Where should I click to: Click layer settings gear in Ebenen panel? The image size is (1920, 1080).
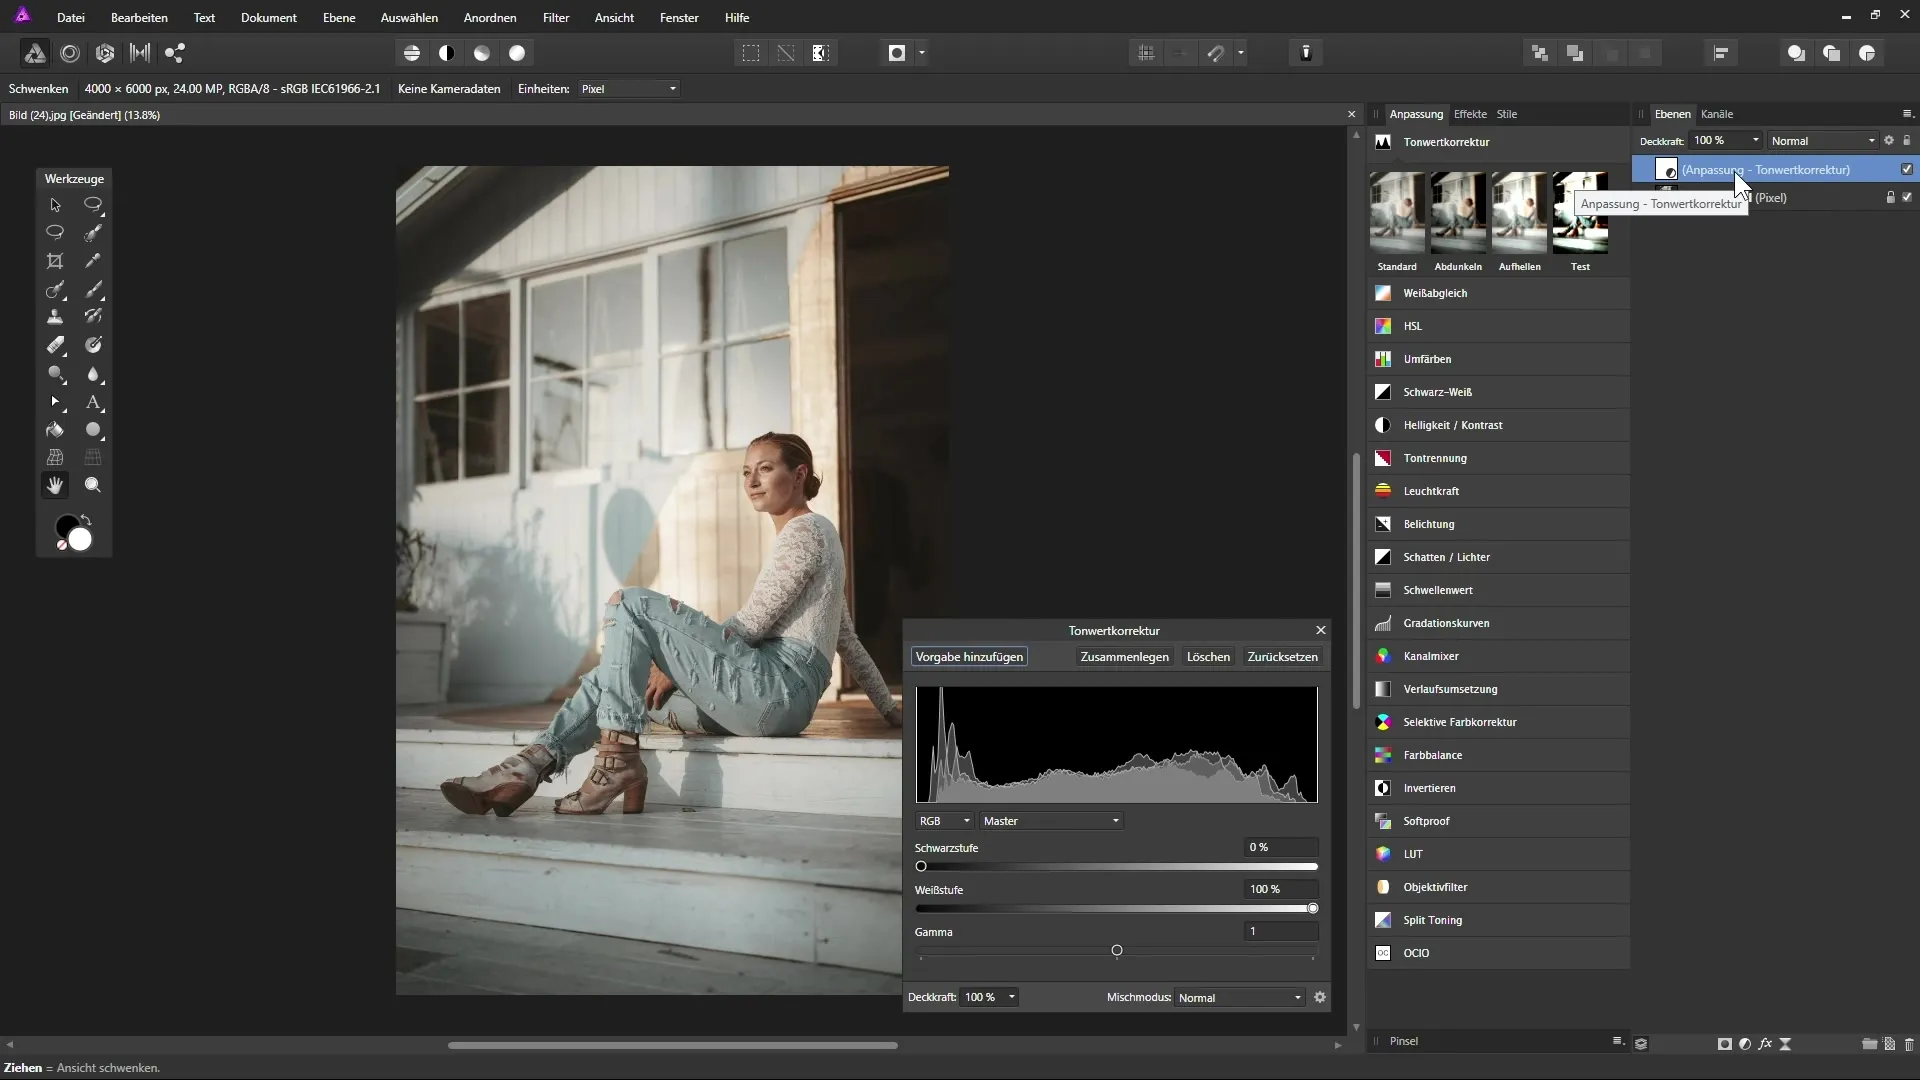click(x=1889, y=141)
